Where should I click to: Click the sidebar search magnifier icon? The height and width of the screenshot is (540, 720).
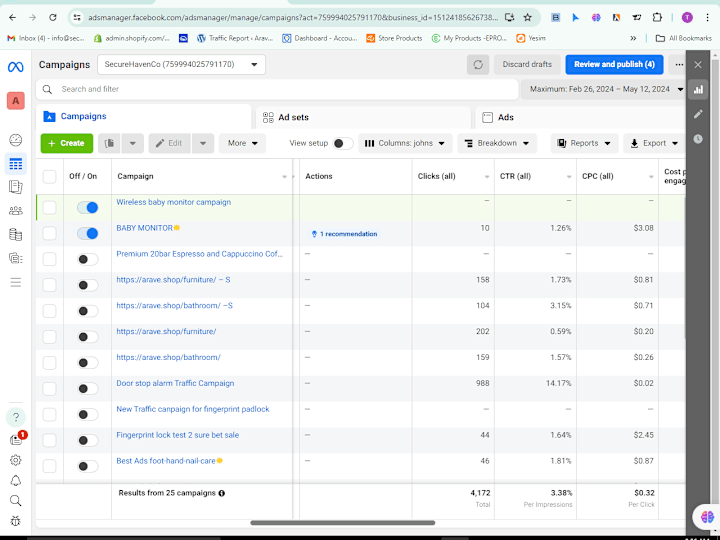[16, 501]
